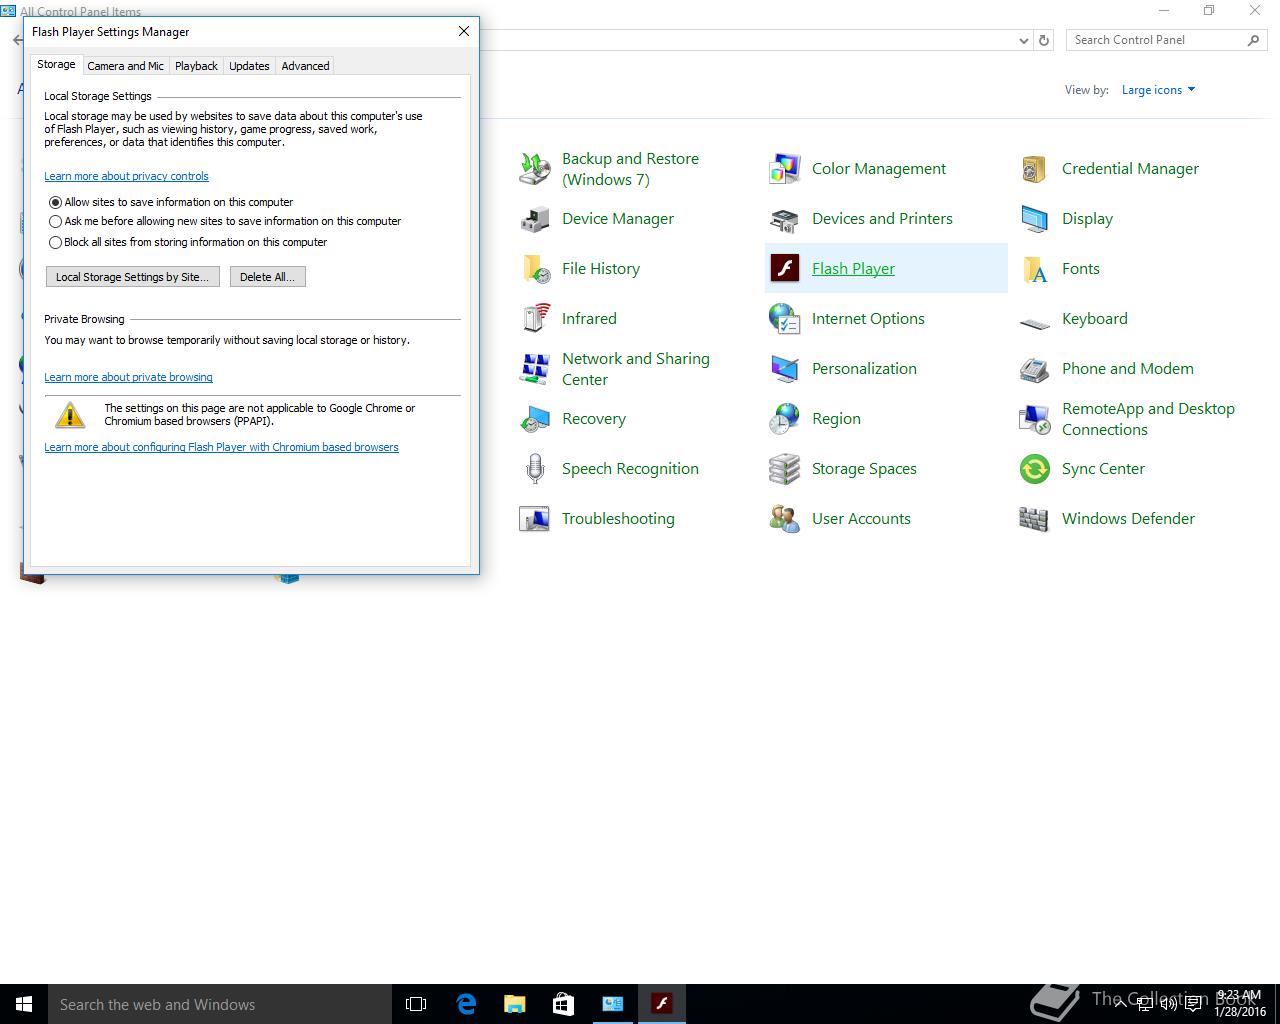Open the Fonts icon

(1035, 269)
